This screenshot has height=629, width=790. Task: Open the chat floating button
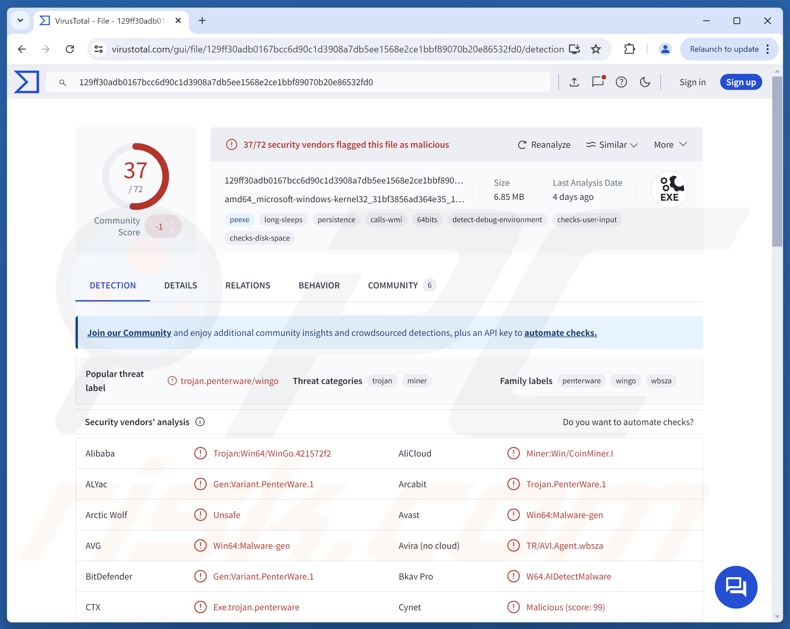click(736, 587)
